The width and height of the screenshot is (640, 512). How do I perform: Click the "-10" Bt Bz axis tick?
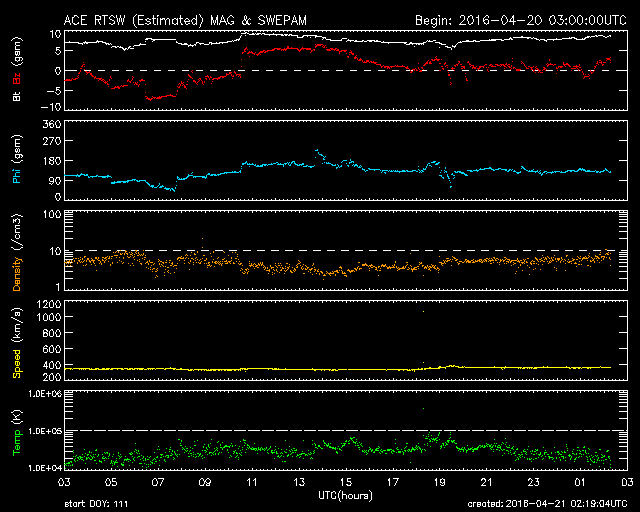51,107
